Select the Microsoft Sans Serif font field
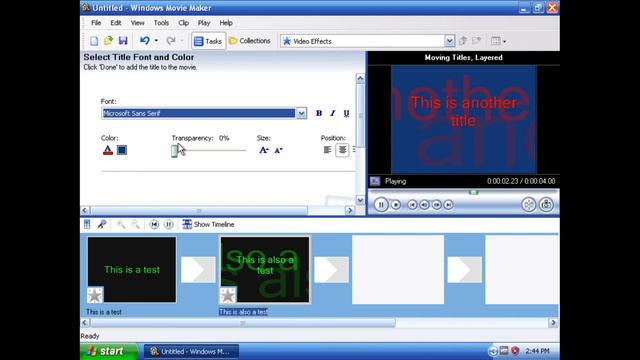 pos(198,113)
